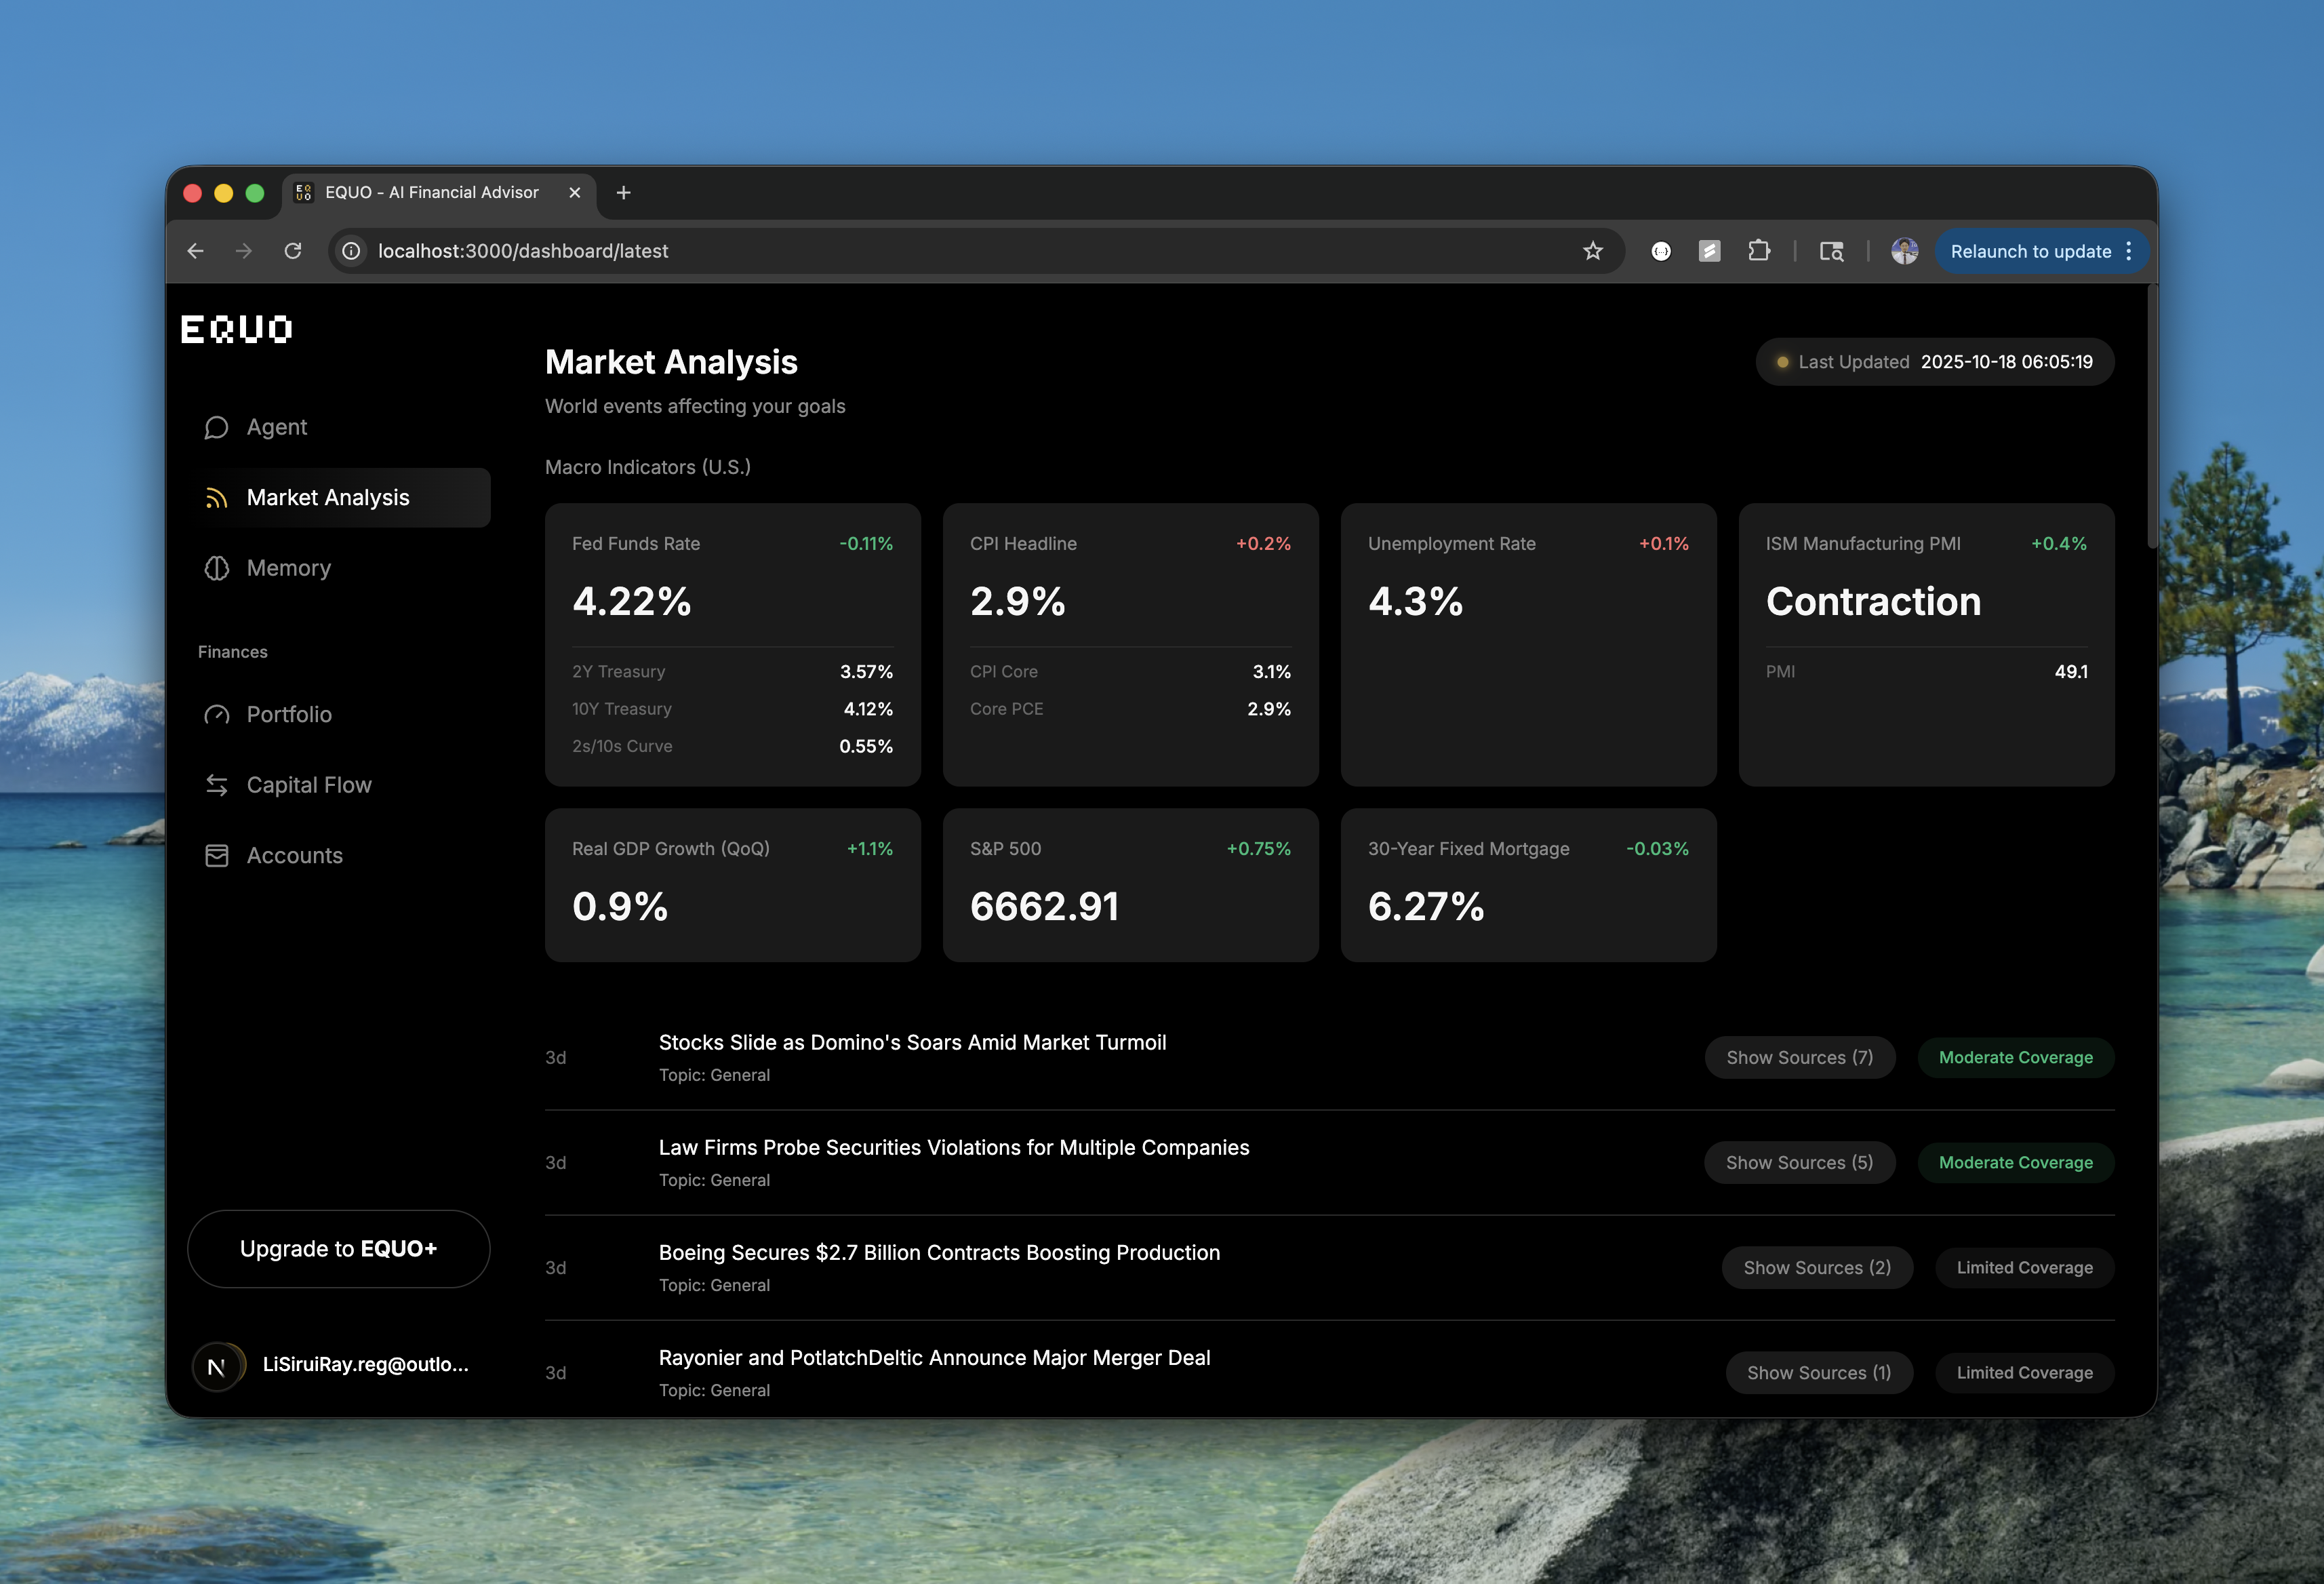
Task: Open the browser Extensions puzzle icon
Action: pyautogui.click(x=1758, y=251)
